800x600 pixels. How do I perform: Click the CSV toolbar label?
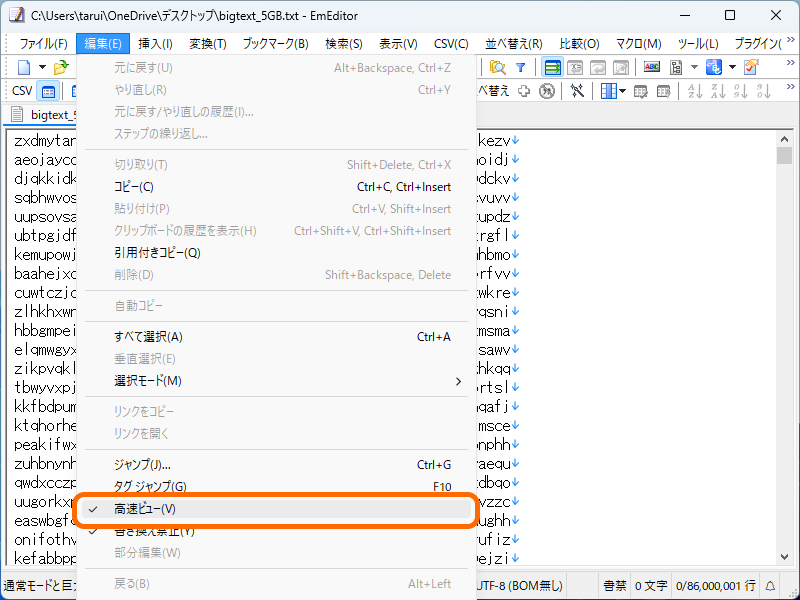pos(22,91)
